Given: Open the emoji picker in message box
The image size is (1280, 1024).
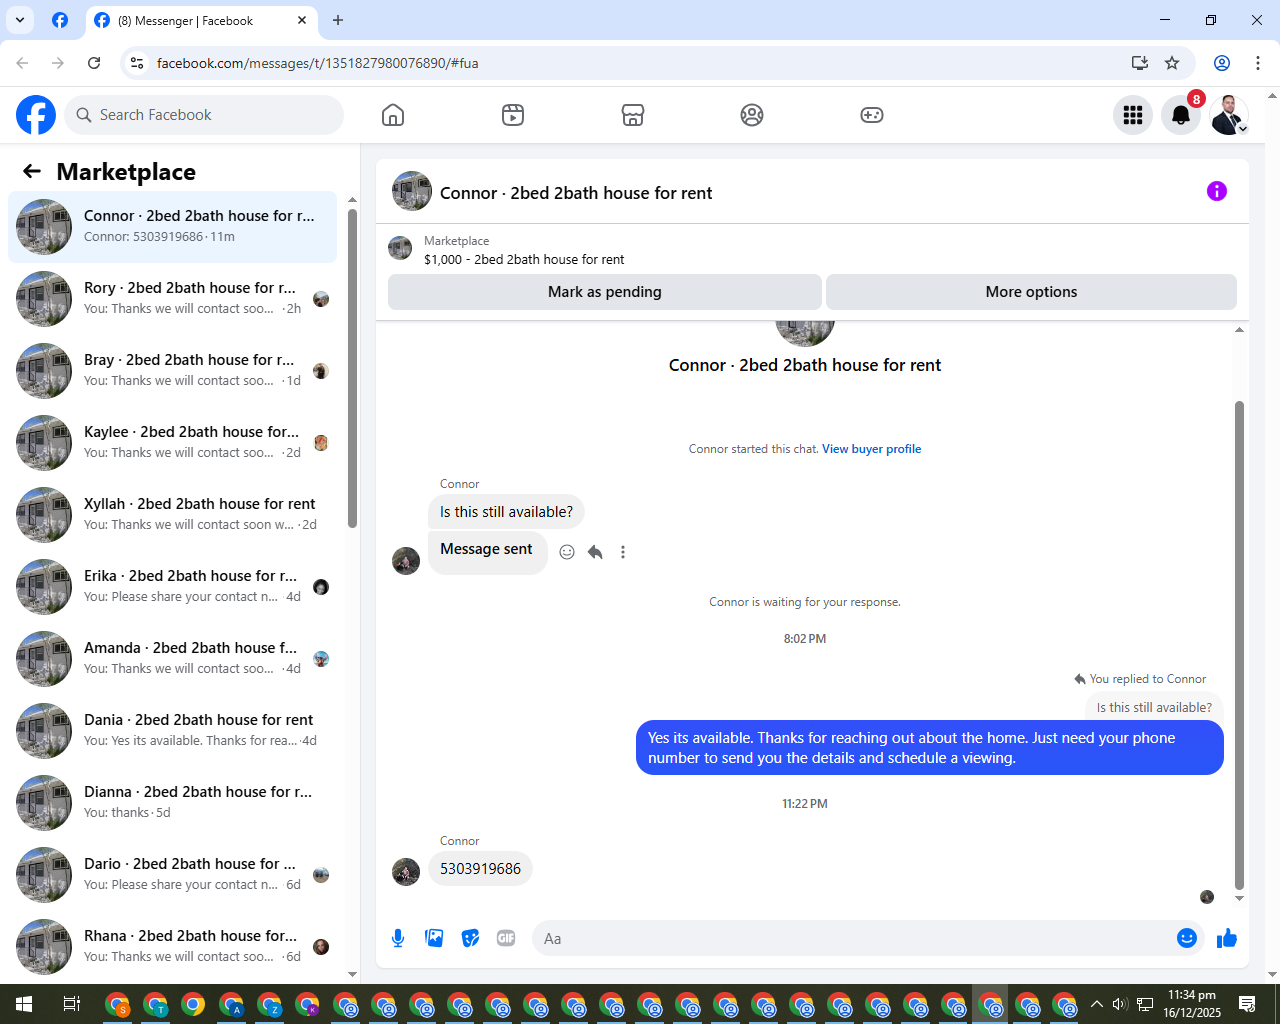Looking at the screenshot, I should (x=1187, y=938).
